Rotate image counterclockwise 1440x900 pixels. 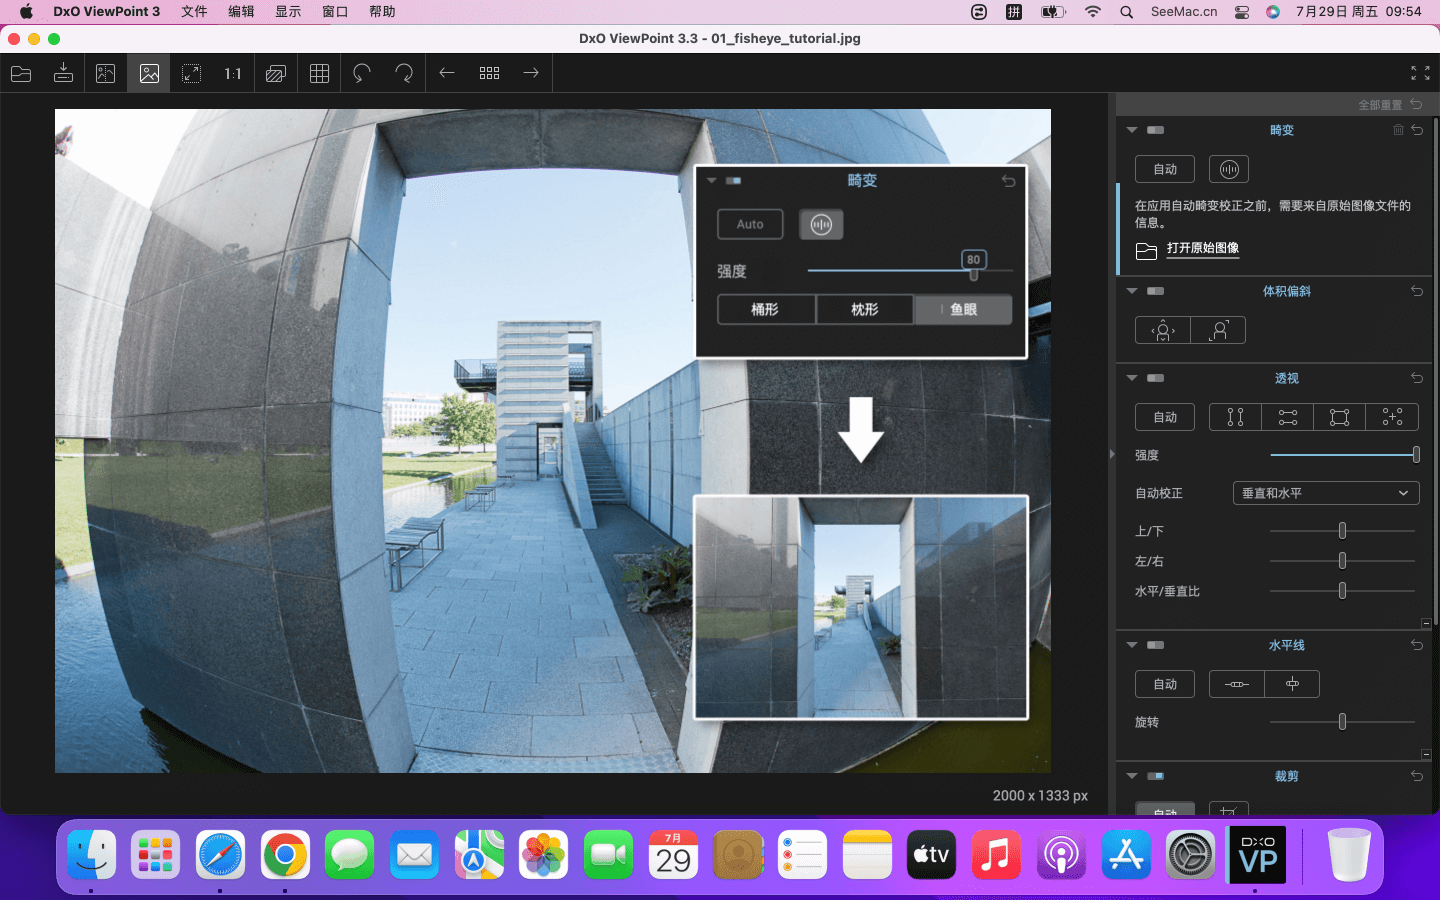point(362,73)
